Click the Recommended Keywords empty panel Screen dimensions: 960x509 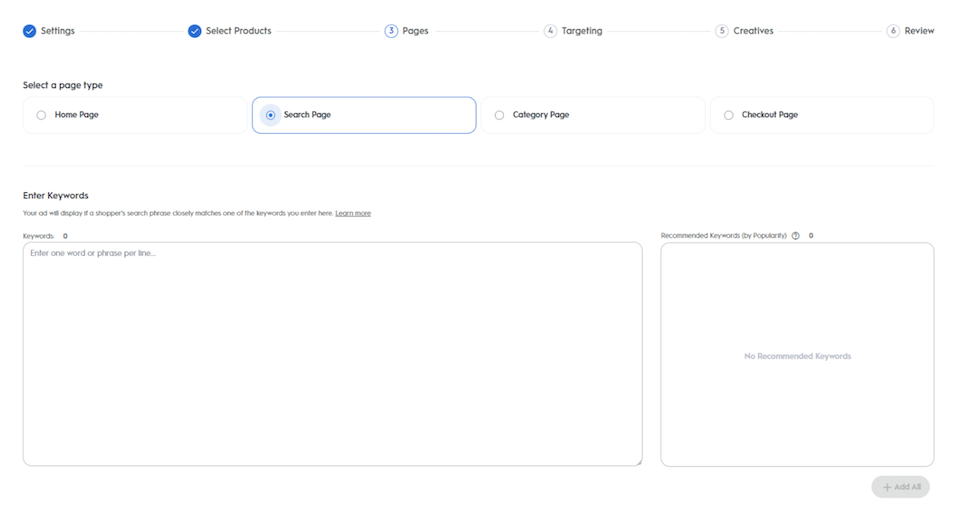click(x=797, y=354)
